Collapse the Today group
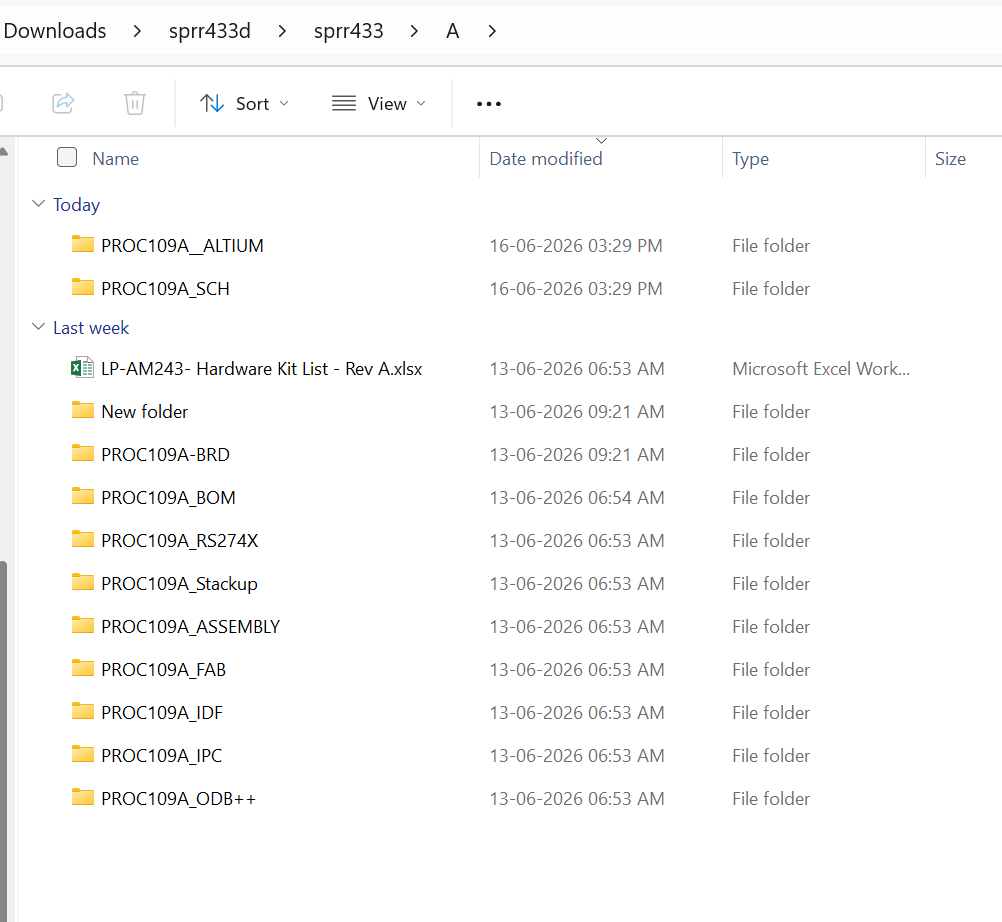 click(38, 204)
